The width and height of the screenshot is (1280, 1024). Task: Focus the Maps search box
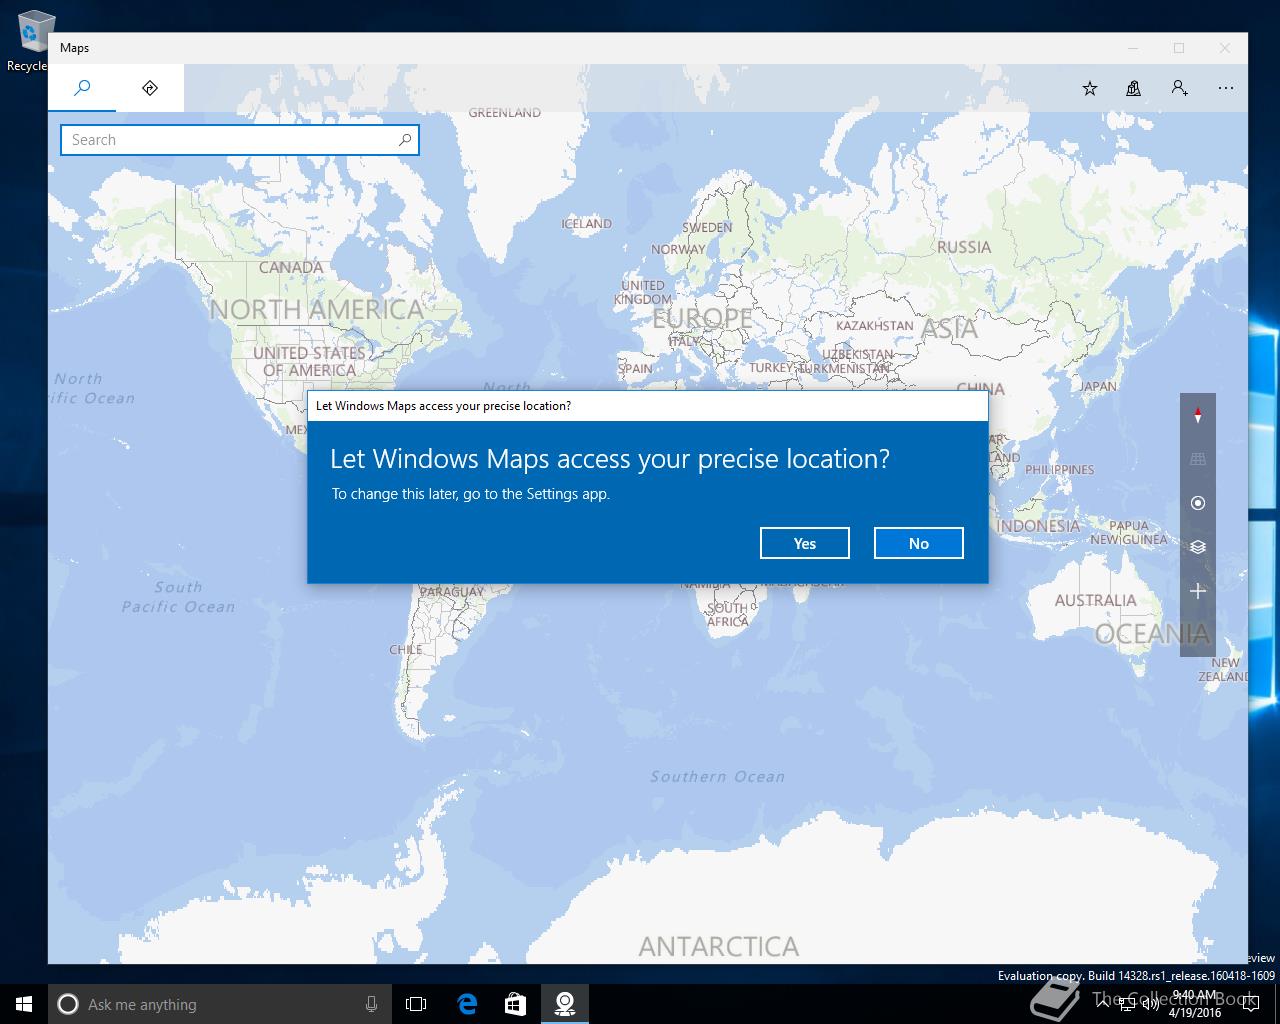point(239,140)
